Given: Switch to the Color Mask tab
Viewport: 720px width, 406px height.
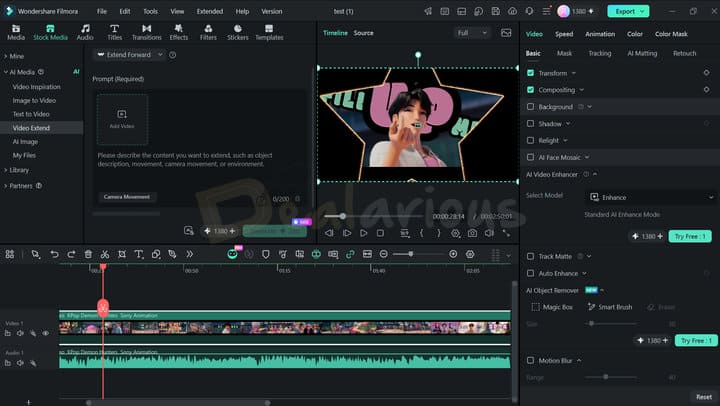Looking at the screenshot, I should [x=671, y=34].
